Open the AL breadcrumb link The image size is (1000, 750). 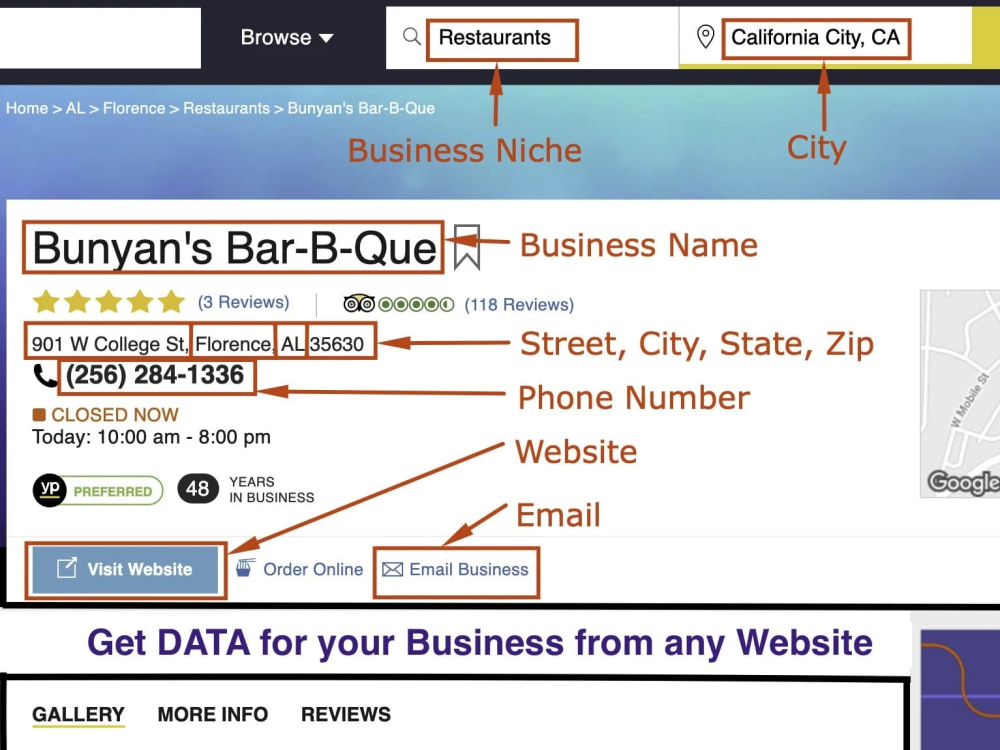point(75,108)
